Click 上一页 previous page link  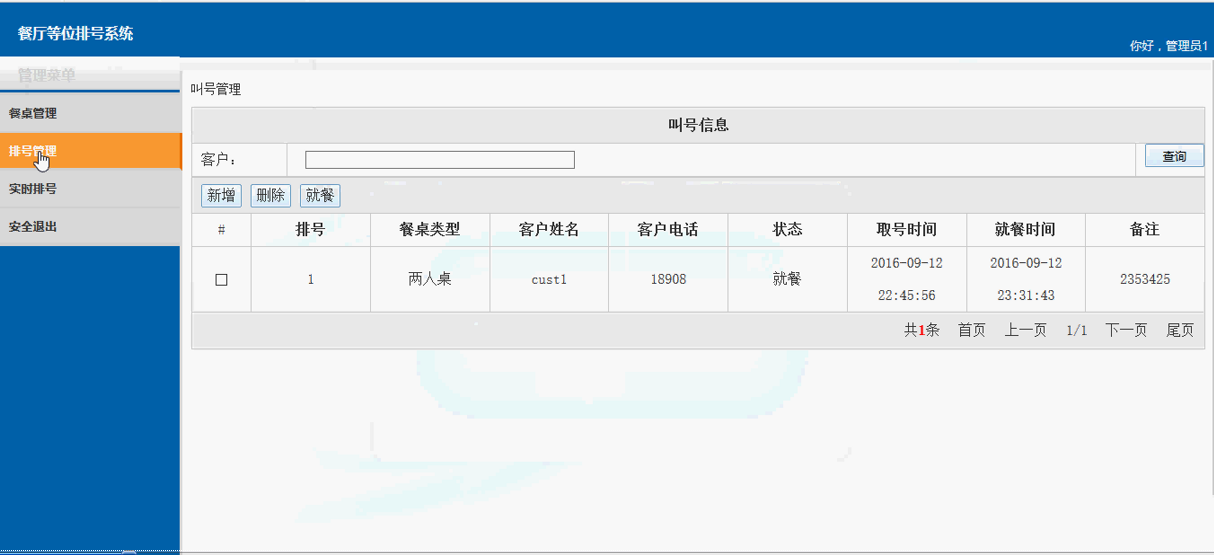[1026, 330]
